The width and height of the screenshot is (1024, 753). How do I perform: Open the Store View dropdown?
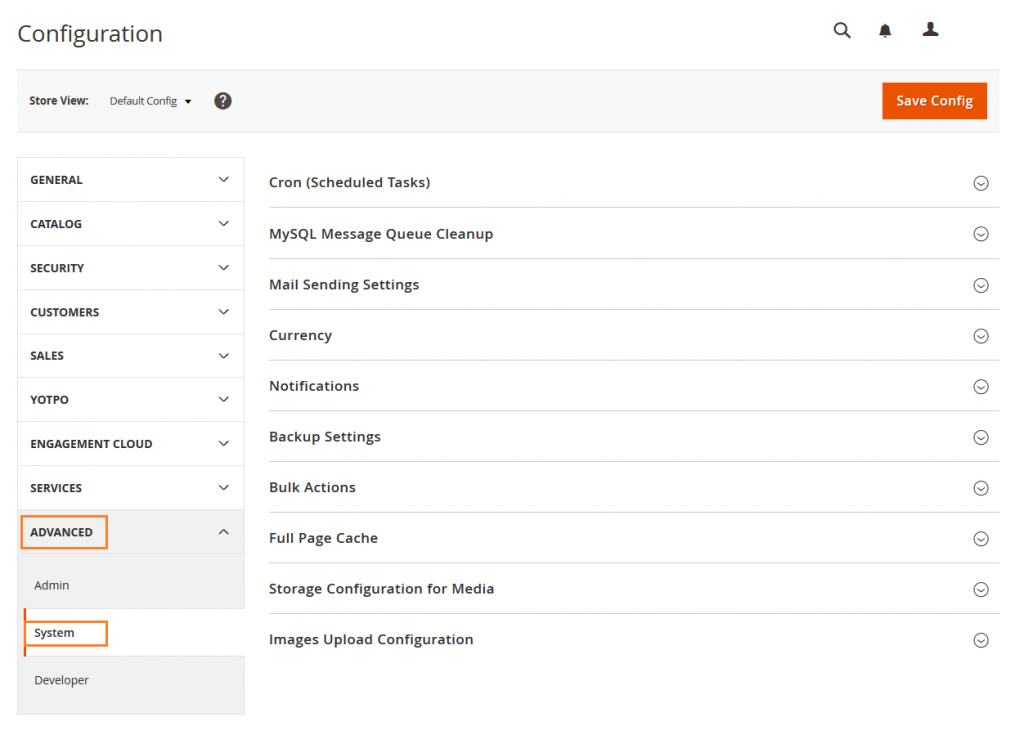pyautogui.click(x=150, y=100)
